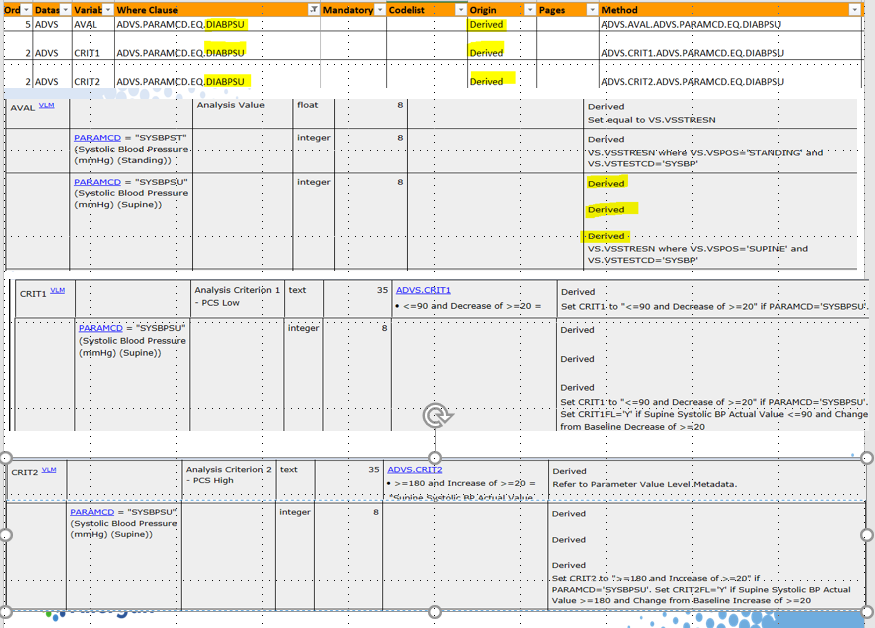
Task: Select cell ADVS.CRIT2.ADVS.PARAMCD.EQ.DIABPSU in Method column
Action: pyautogui.click(x=731, y=74)
